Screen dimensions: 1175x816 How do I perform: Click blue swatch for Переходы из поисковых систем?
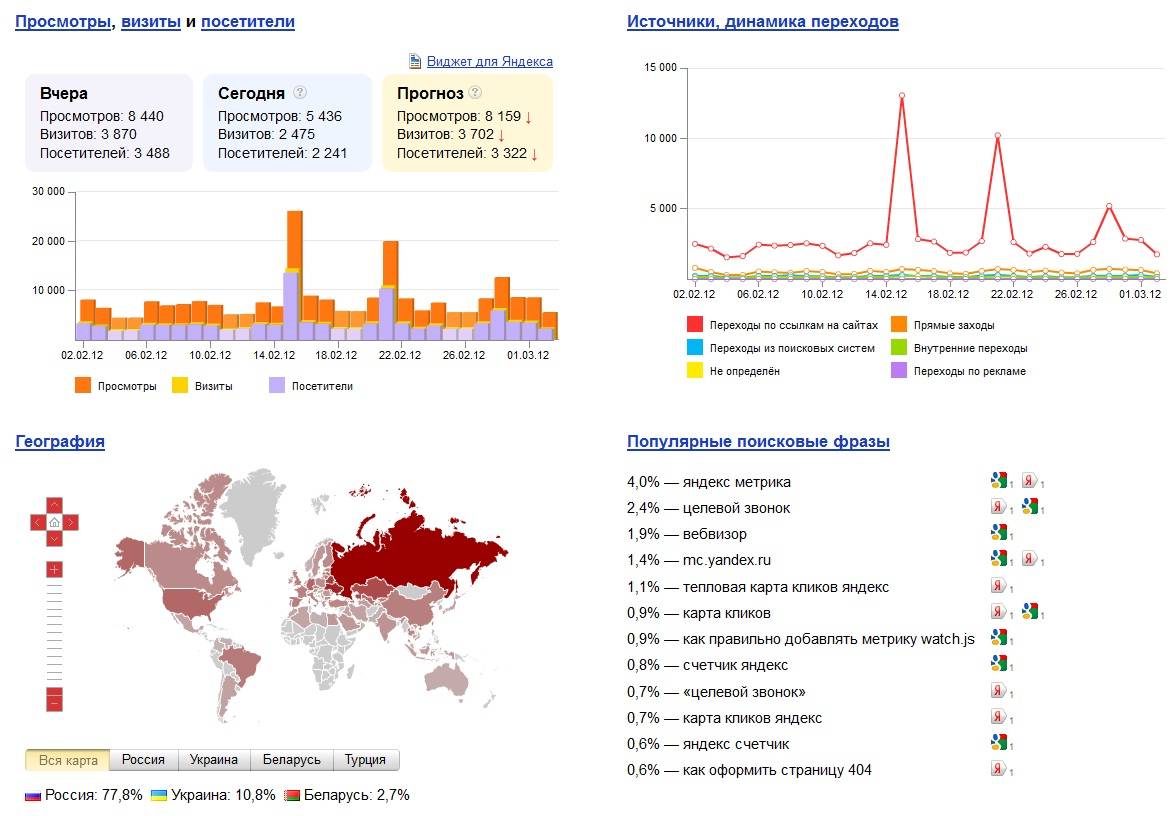click(x=695, y=347)
